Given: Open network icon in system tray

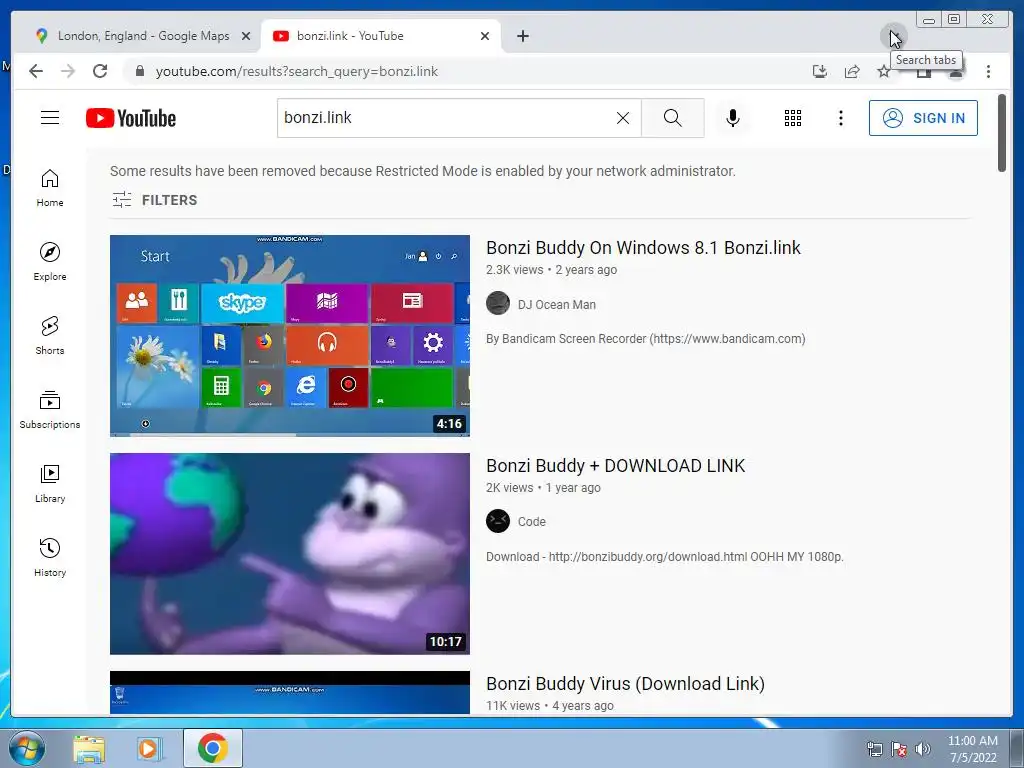Looking at the screenshot, I should [874, 749].
